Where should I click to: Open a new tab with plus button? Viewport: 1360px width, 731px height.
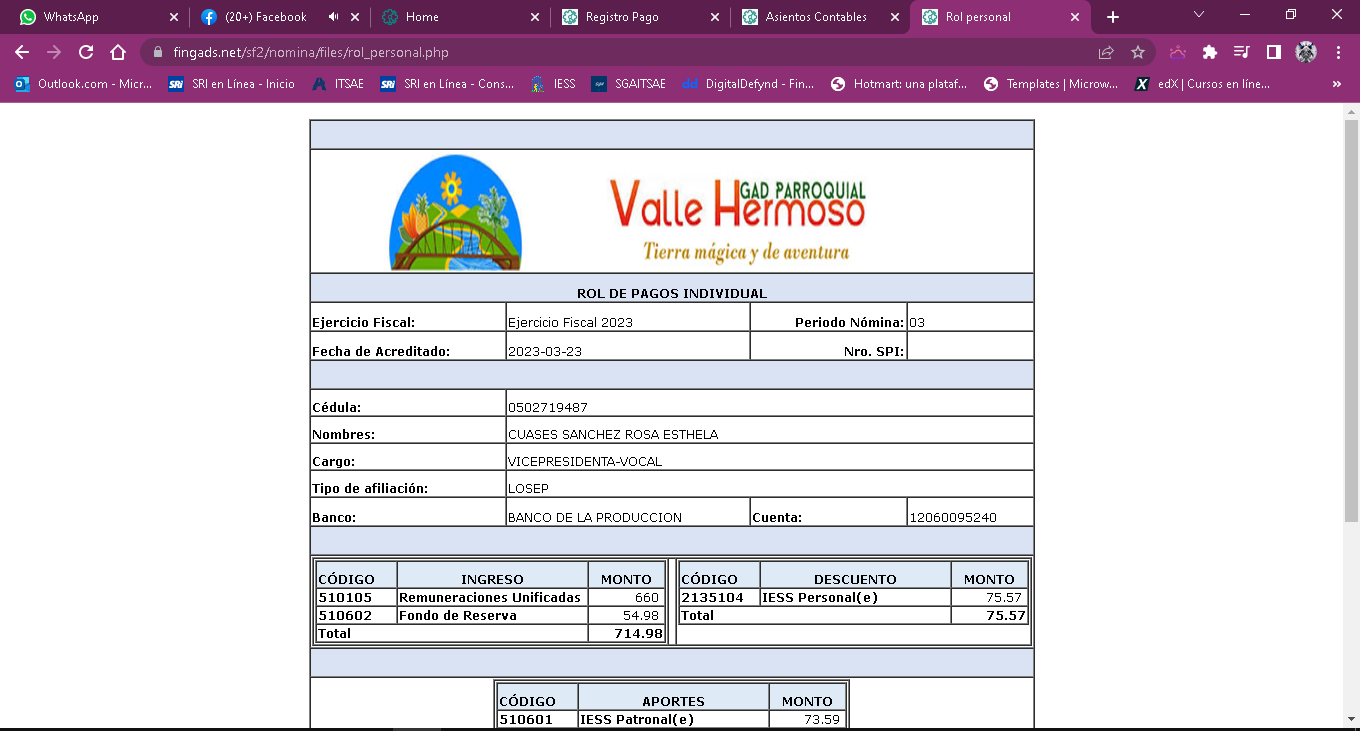1113,17
